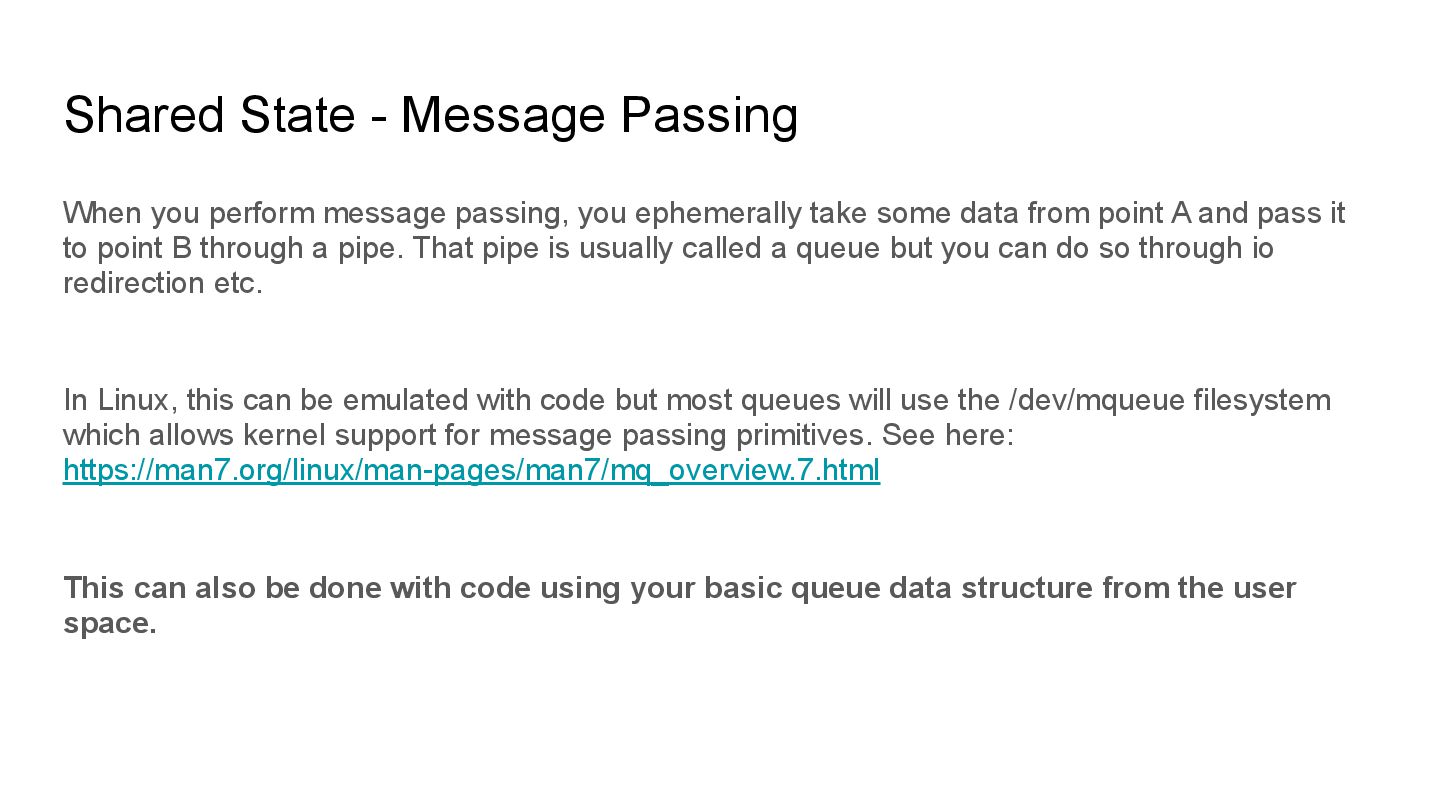Viewport: 1440px width, 810px height.
Task: Click the slide title 'Shared State - Message Passing'
Action: click(431, 115)
